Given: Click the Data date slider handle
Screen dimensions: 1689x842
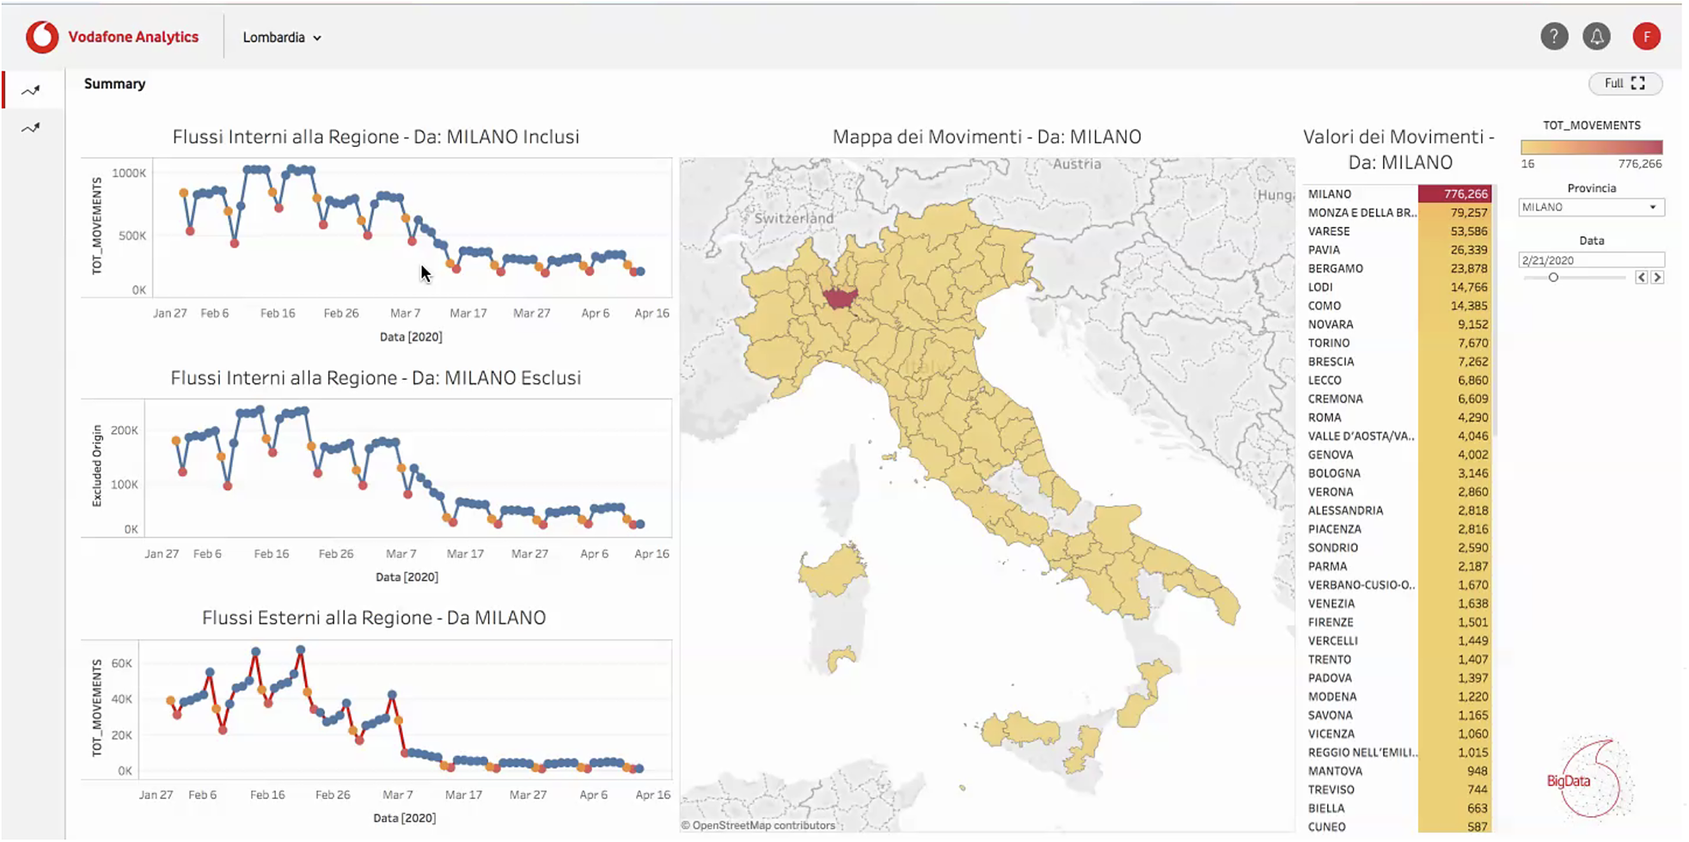Looking at the screenshot, I should coord(1553,278).
